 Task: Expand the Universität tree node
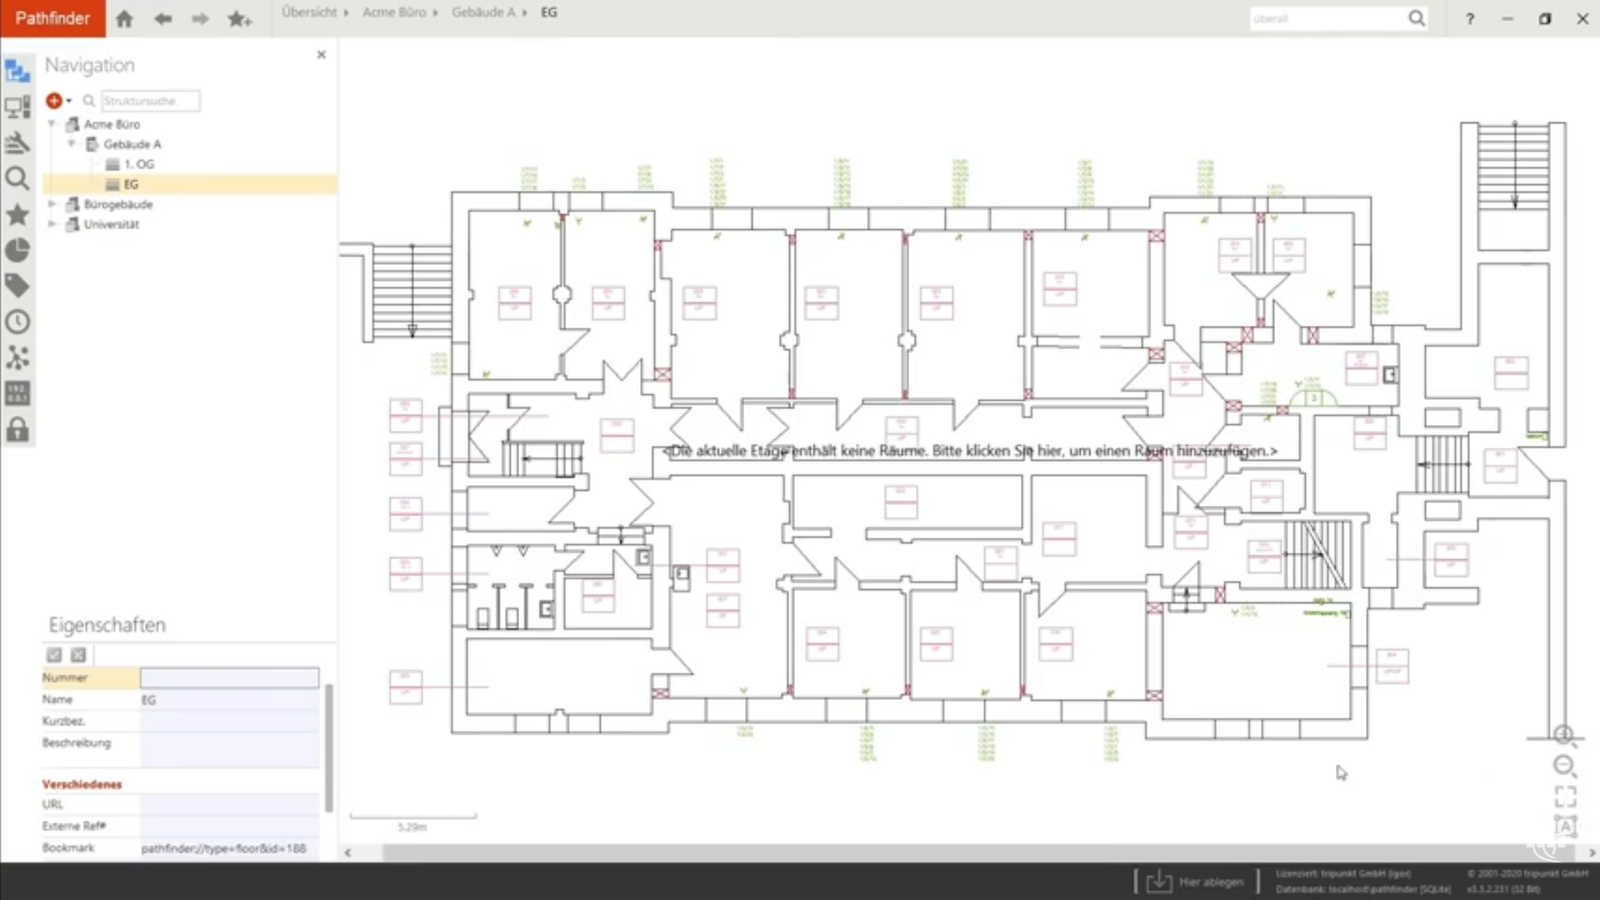coord(52,224)
